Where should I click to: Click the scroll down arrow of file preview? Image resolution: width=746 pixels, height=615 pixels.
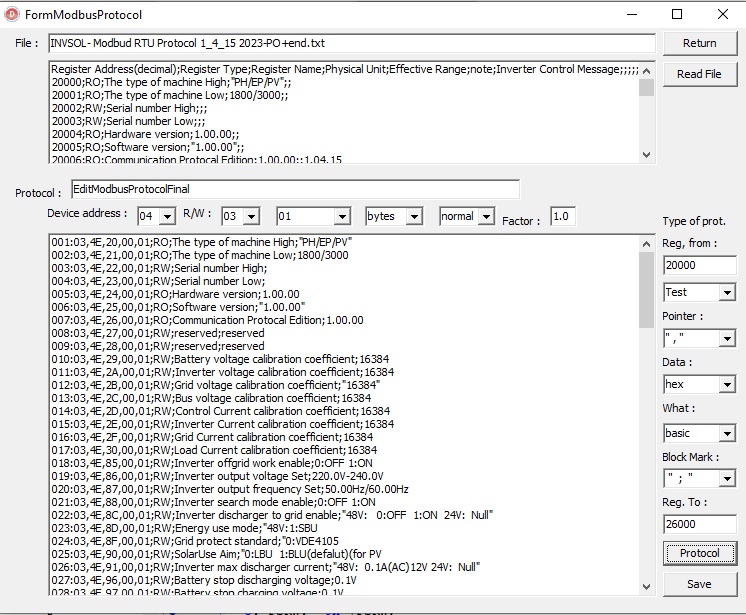[646, 154]
